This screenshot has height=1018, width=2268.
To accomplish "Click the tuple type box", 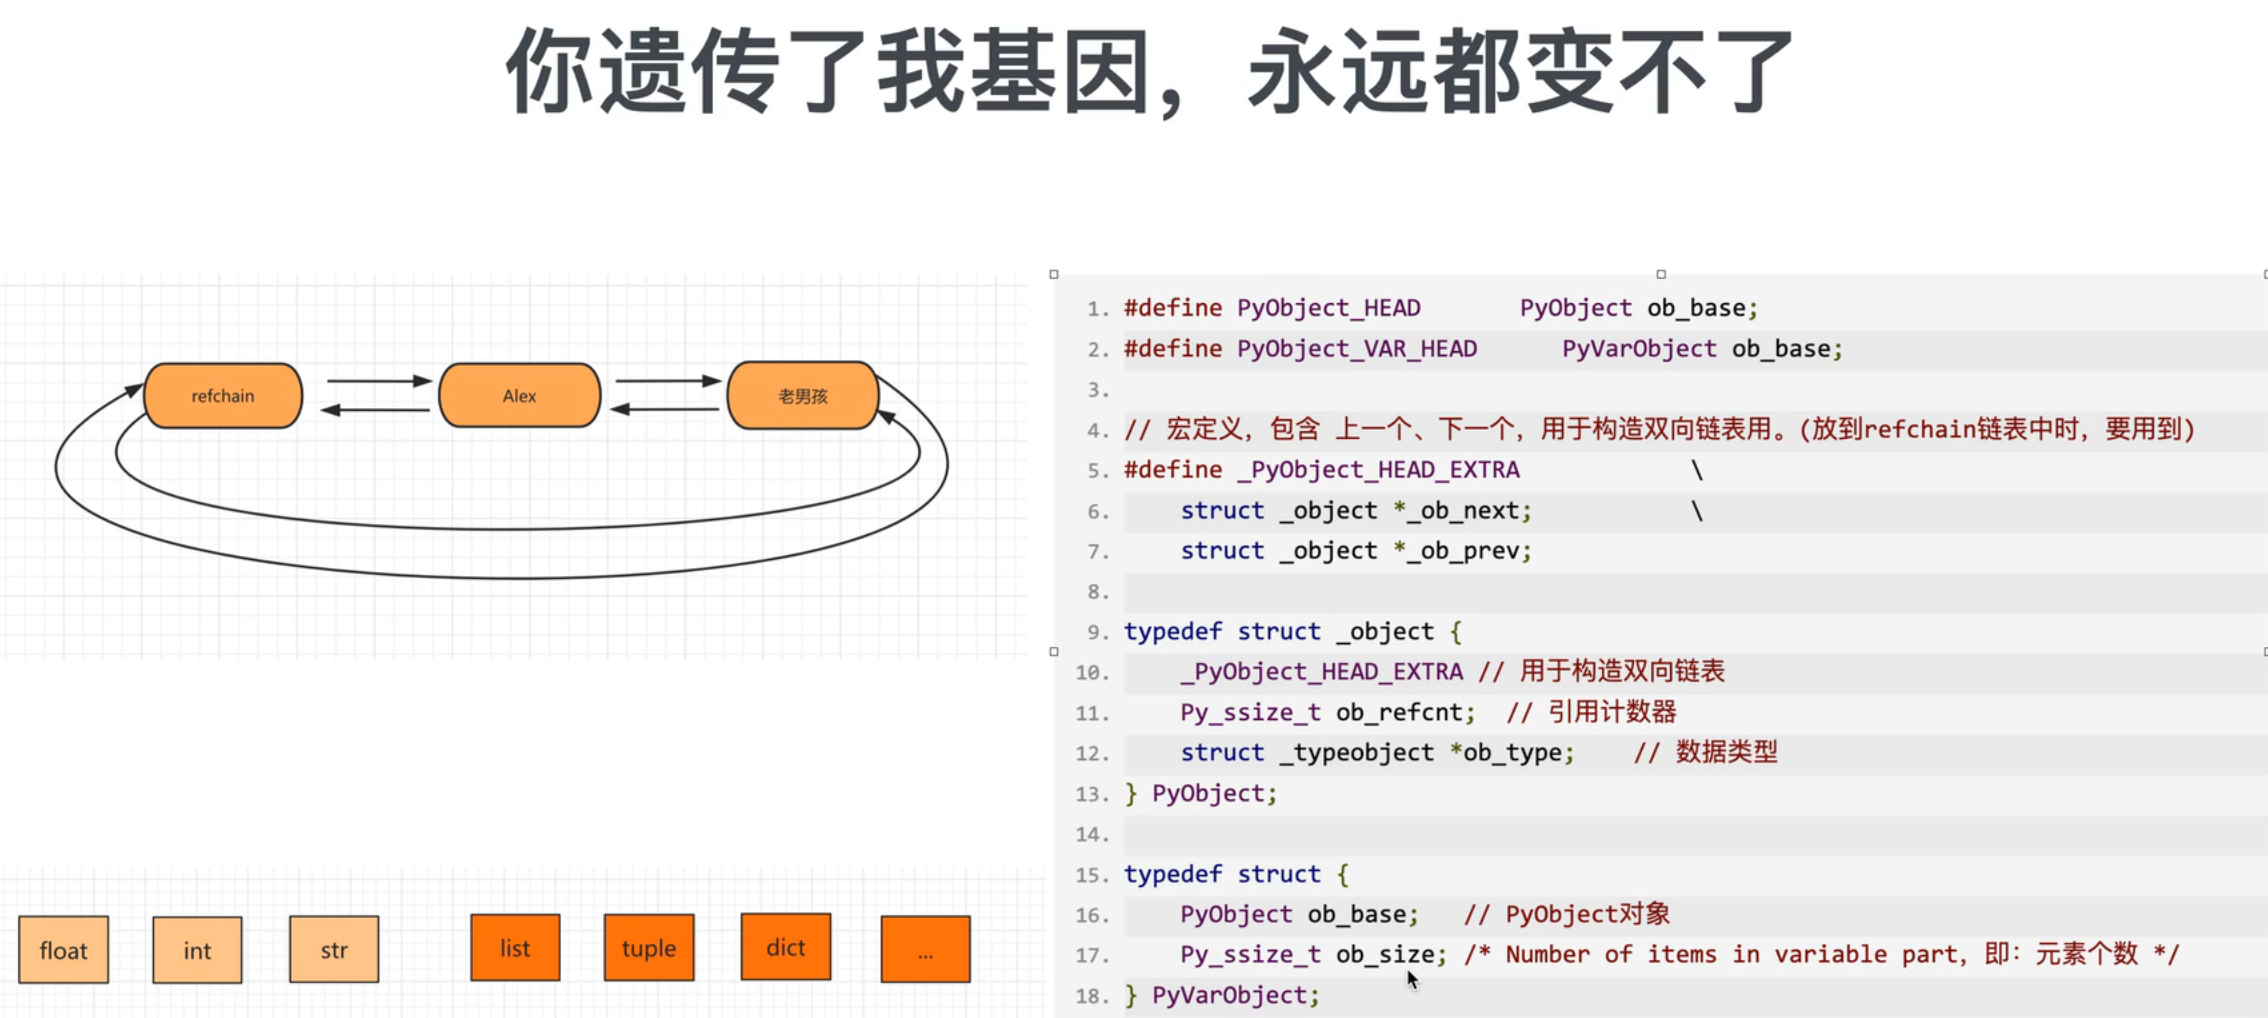I will (x=649, y=948).
